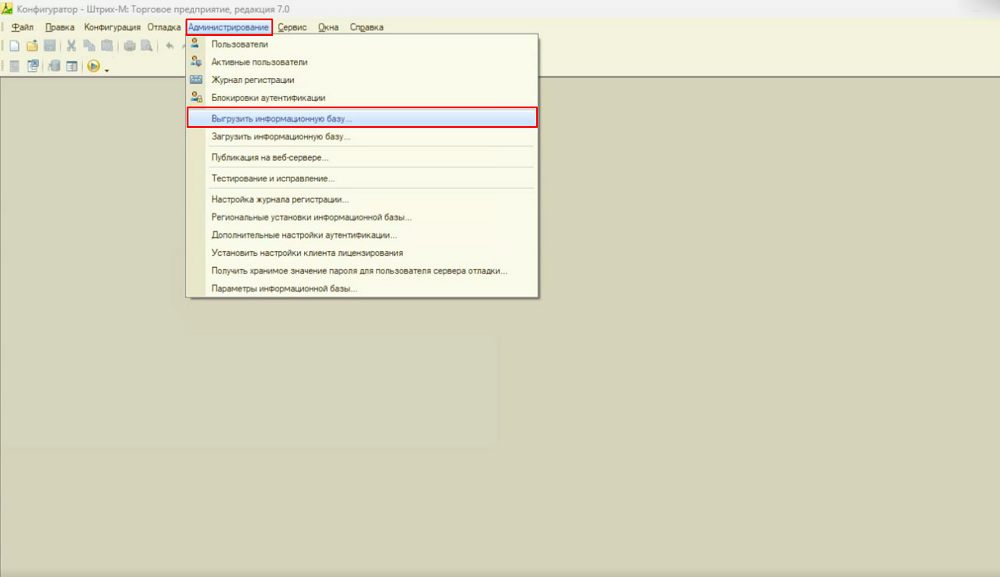The width and height of the screenshot is (1000, 577).
Task: Click the Configurator app icon in title bar
Action: pos(7,9)
